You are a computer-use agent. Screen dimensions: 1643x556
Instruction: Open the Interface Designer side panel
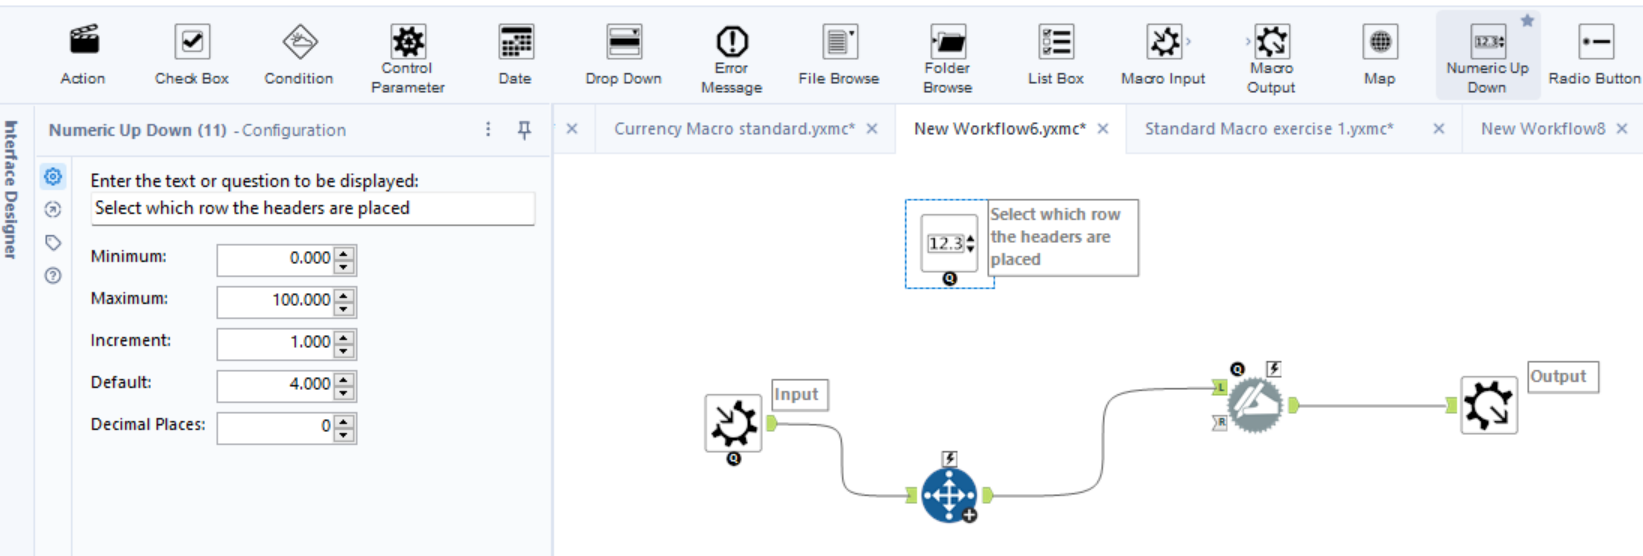tap(11, 190)
